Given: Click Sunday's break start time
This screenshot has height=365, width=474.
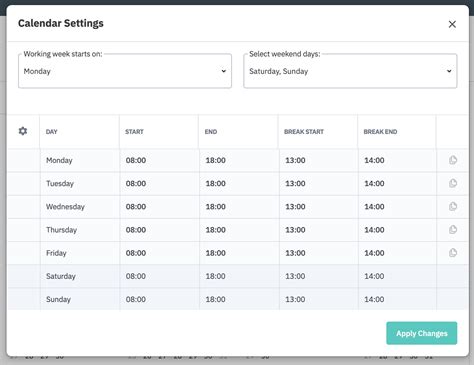Looking at the screenshot, I should click(295, 299).
